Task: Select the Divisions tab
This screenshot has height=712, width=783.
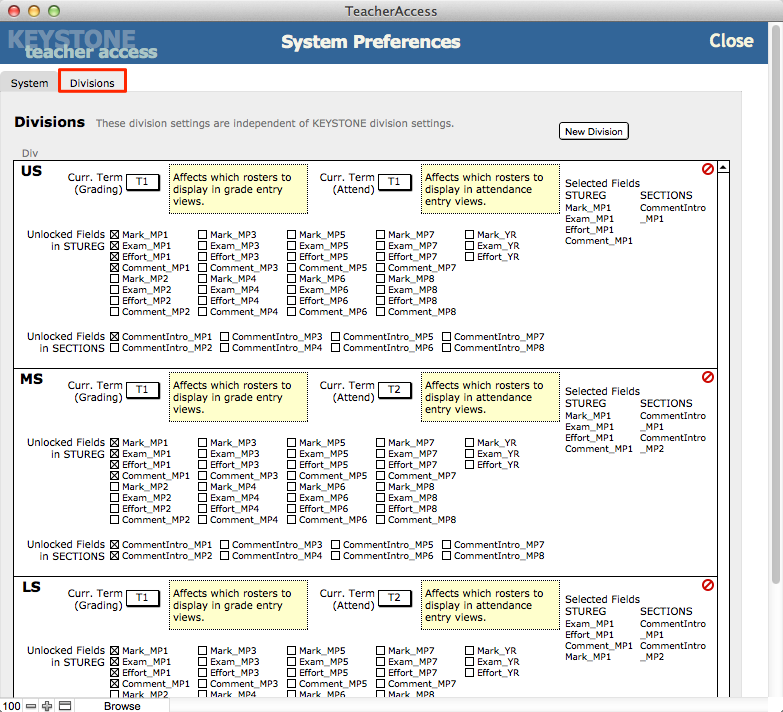Action: (x=92, y=83)
